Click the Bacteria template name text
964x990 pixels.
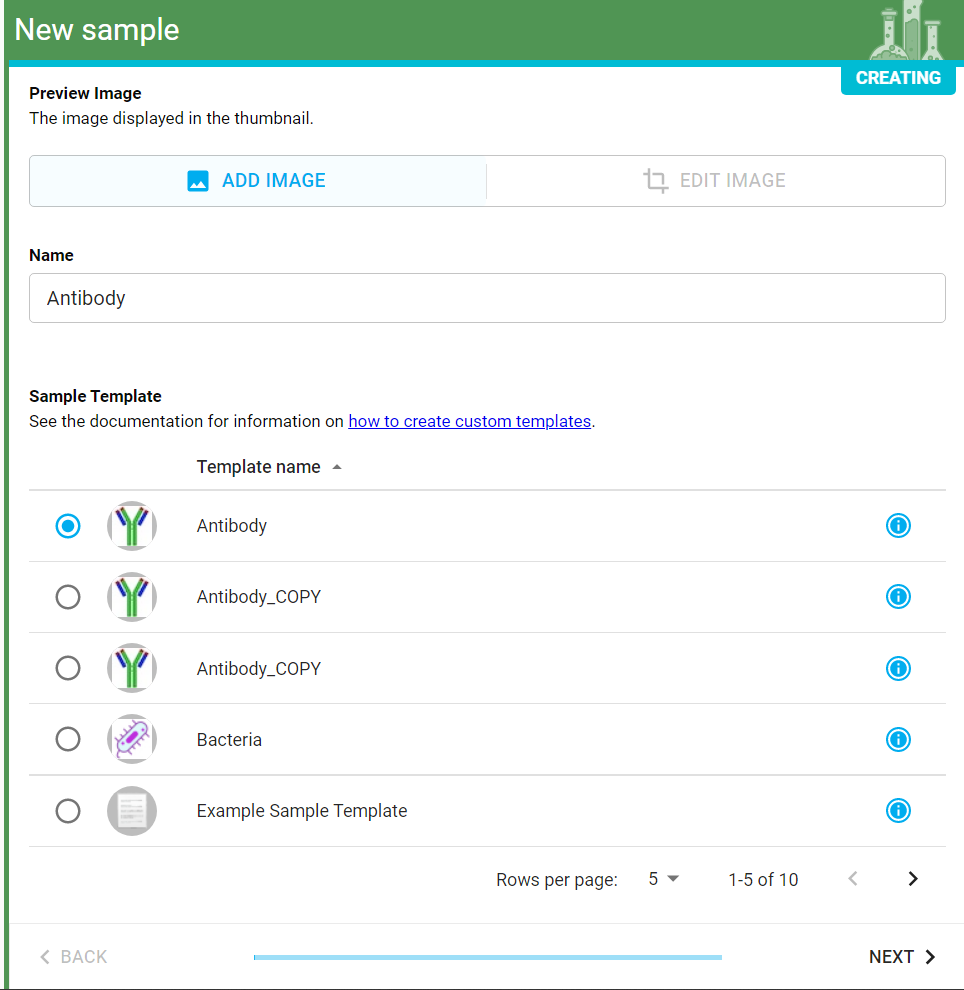point(229,739)
